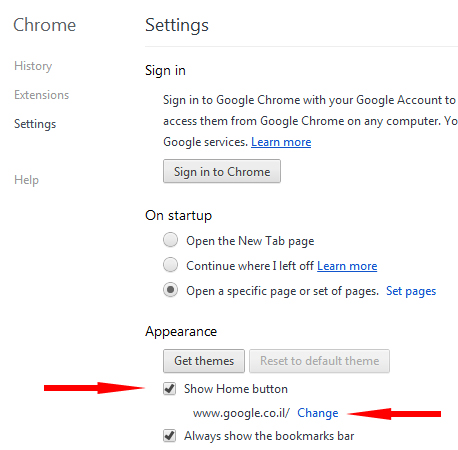
Task: Click Reset to default theme button
Action: tap(319, 361)
